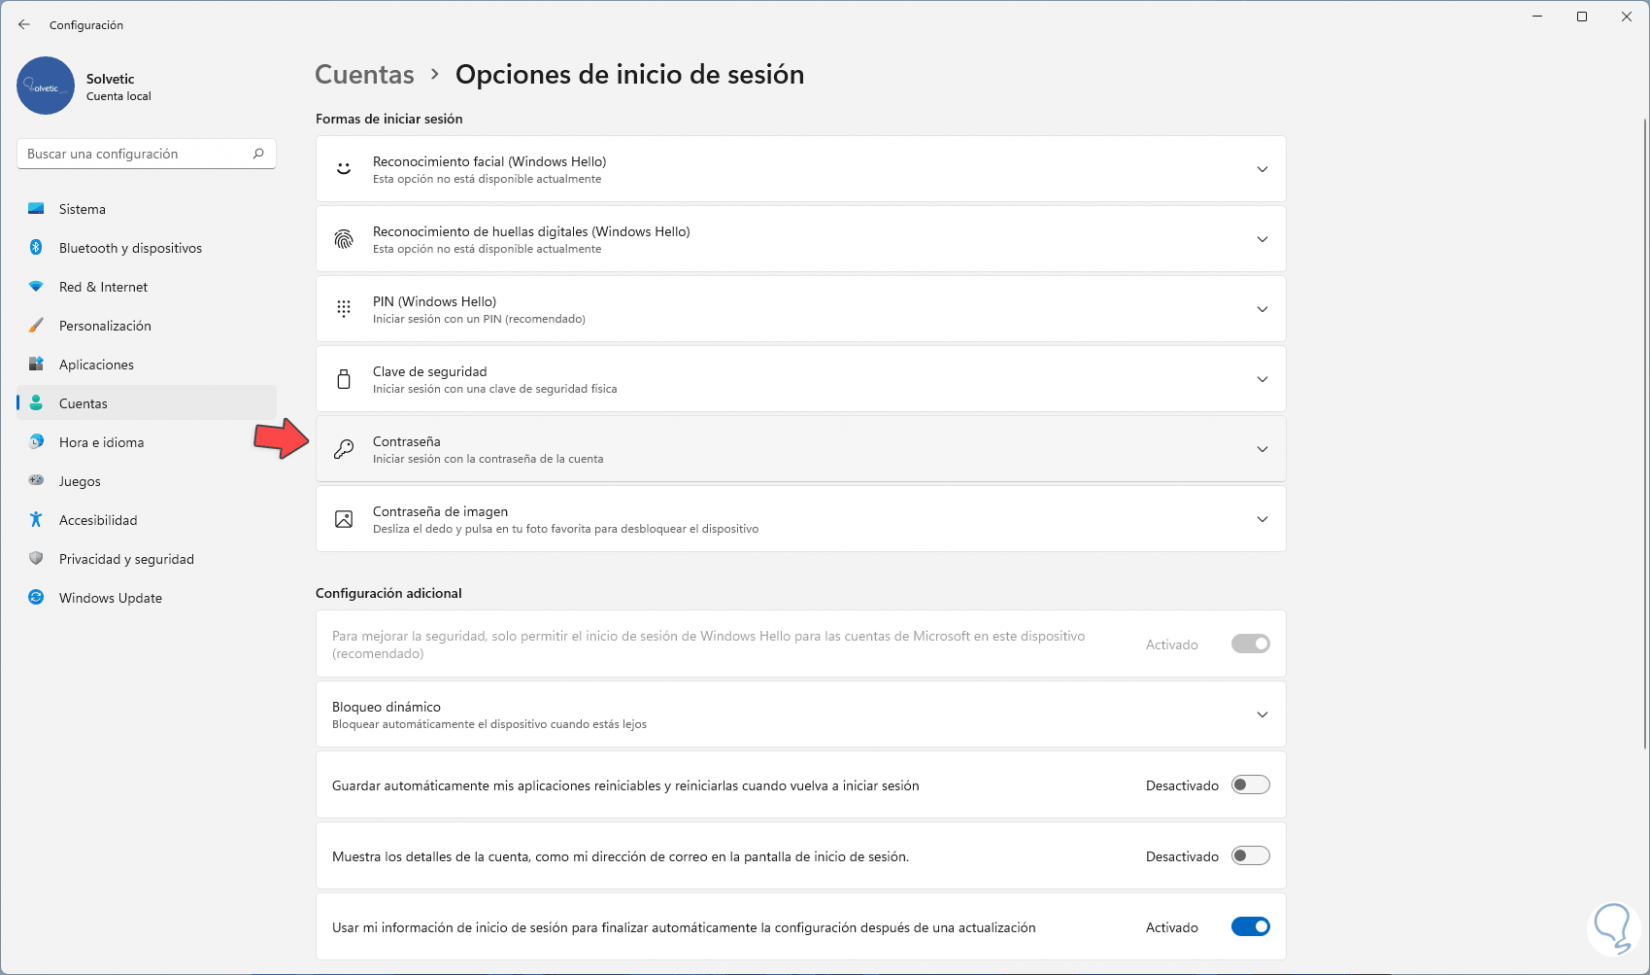The width and height of the screenshot is (1650, 975).
Task: Open Juegos settings page
Action: pyautogui.click(x=147, y=481)
